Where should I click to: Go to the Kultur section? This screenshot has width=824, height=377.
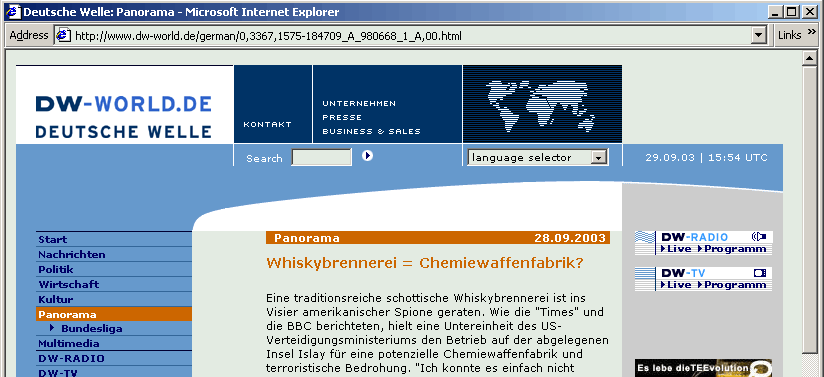tap(55, 300)
